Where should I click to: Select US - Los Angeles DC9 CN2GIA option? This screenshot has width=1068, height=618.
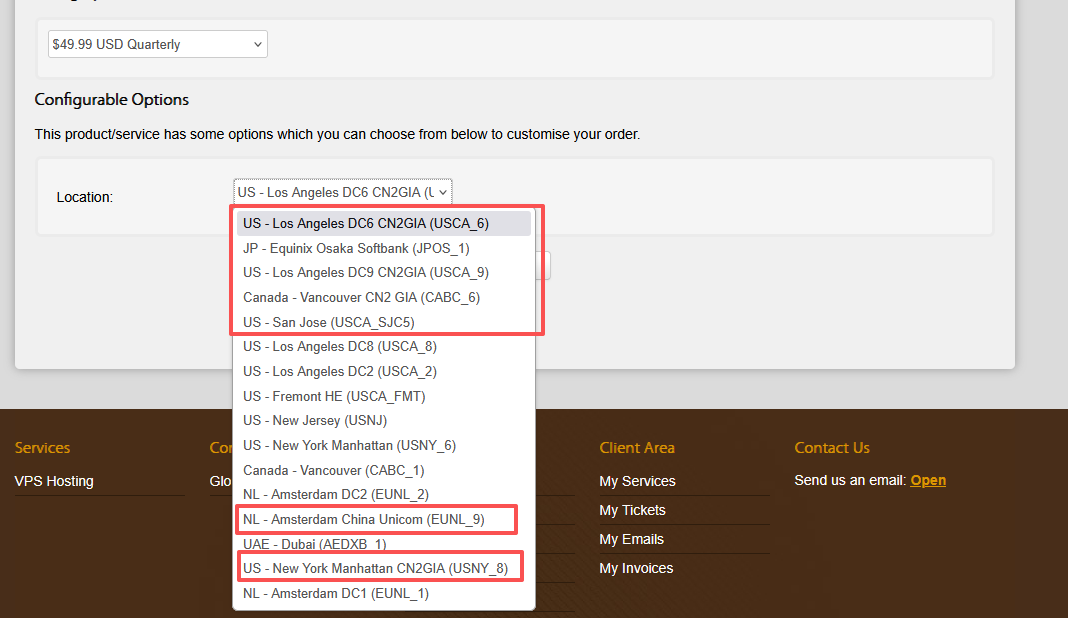[x=366, y=272]
